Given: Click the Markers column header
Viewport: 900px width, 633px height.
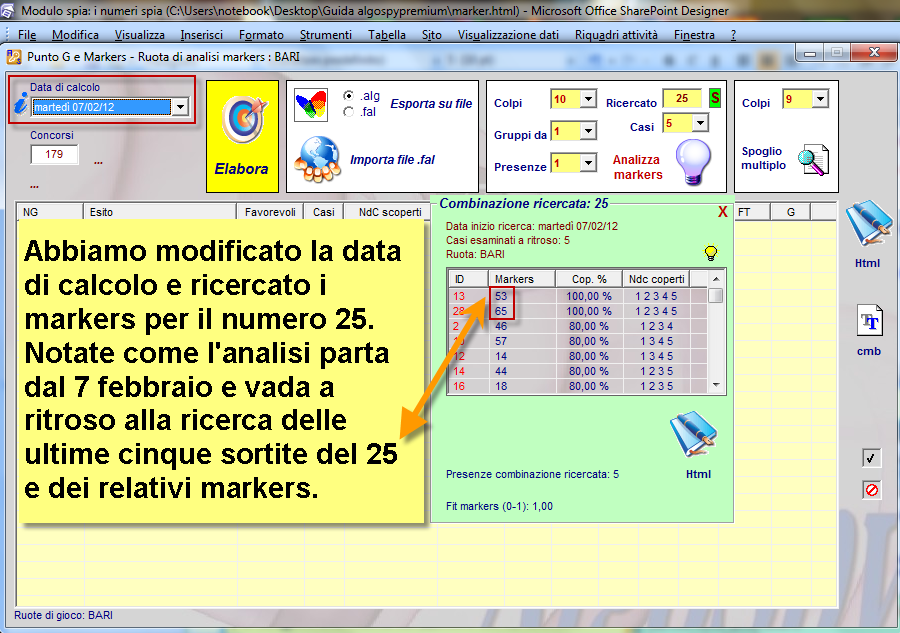Looking at the screenshot, I should (x=522, y=279).
